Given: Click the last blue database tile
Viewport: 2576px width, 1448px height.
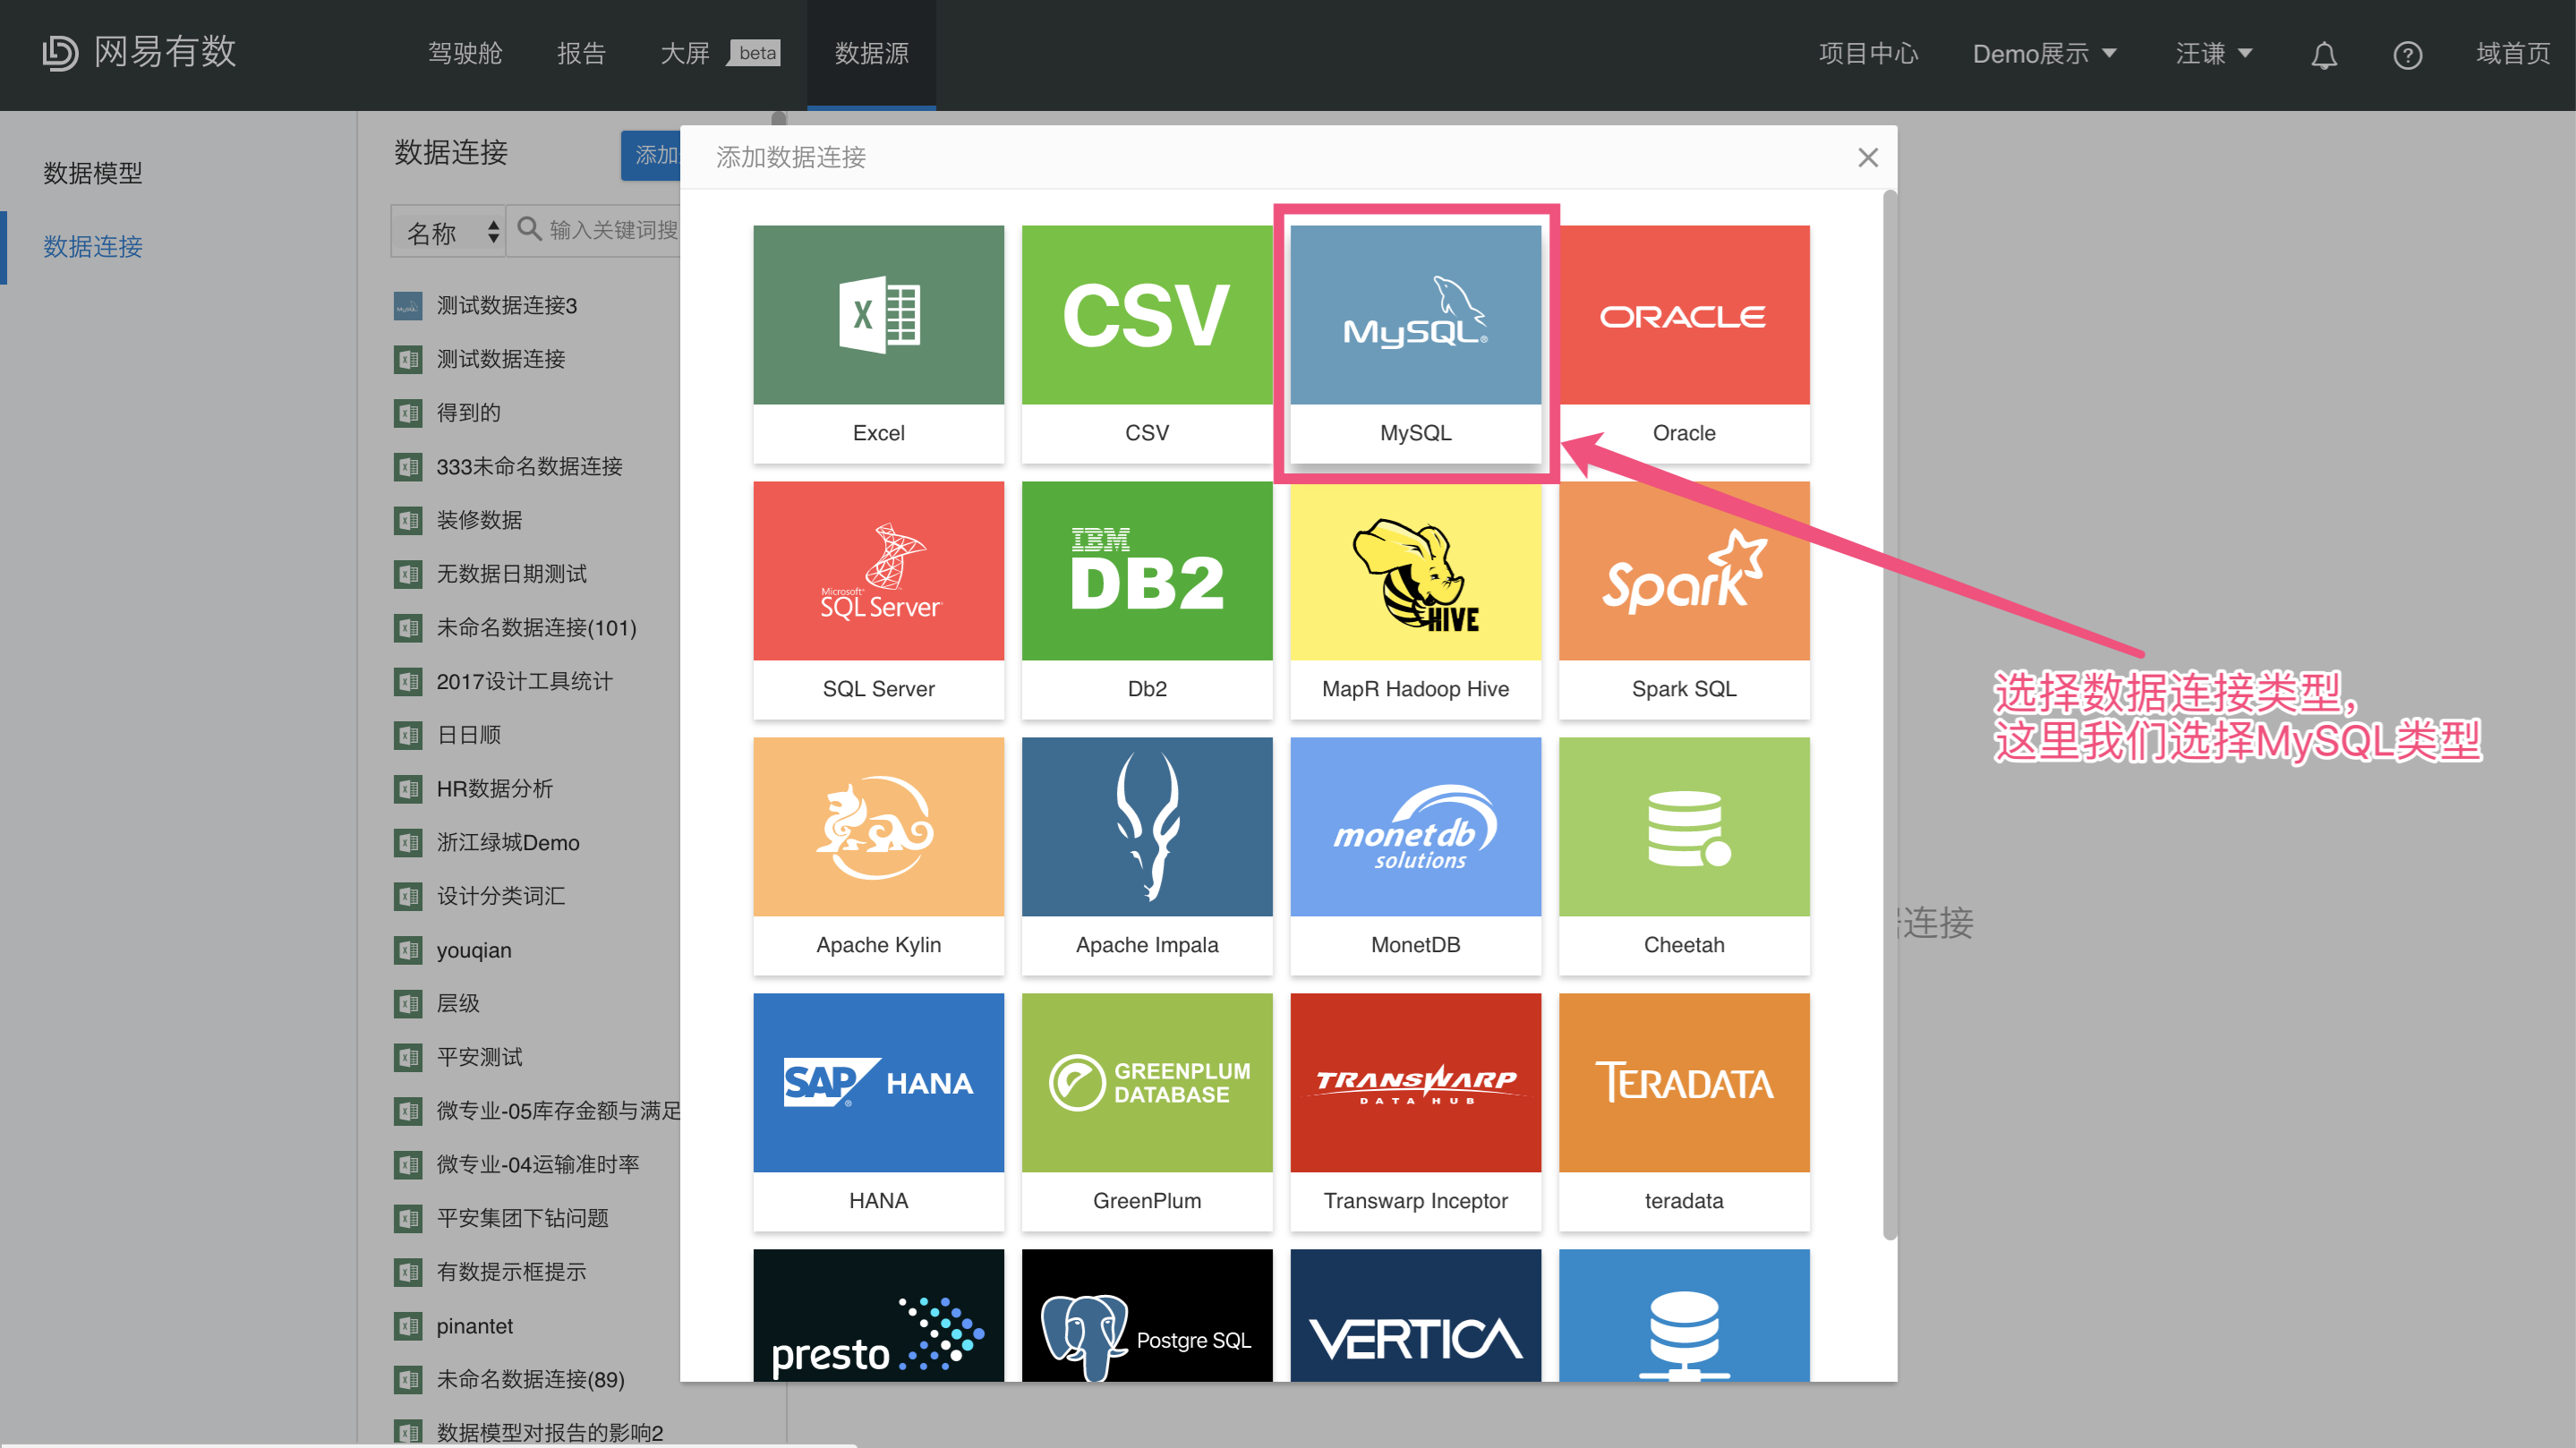Looking at the screenshot, I should (1684, 1315).
